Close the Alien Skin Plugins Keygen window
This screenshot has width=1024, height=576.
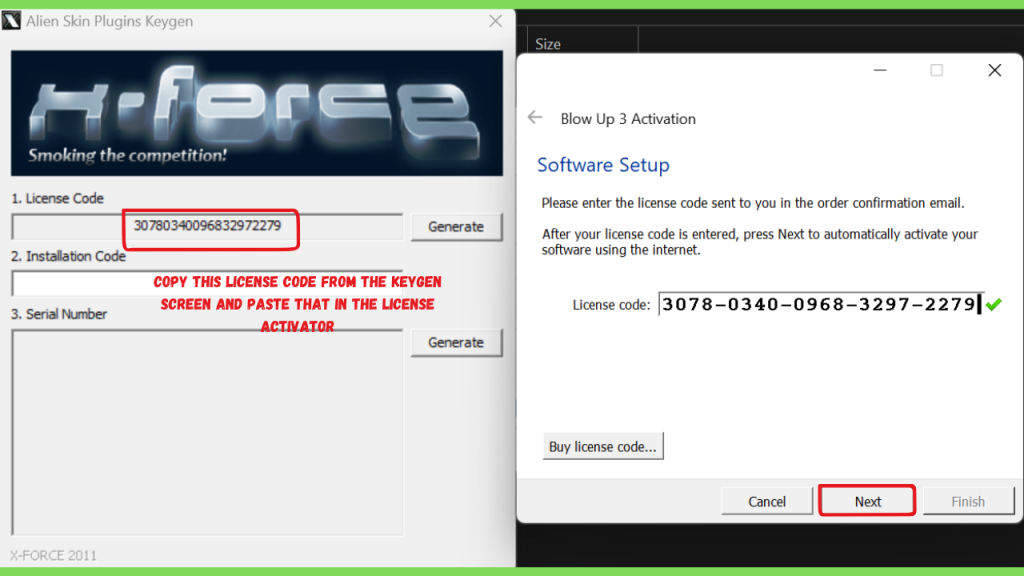coord(496,21)
